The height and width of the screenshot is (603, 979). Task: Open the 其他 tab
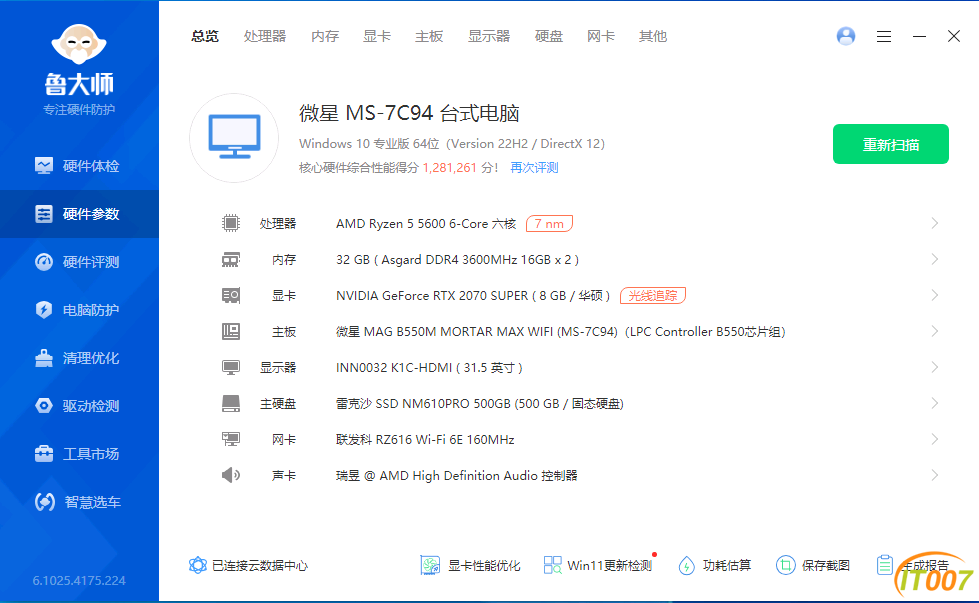pos(653,36)
